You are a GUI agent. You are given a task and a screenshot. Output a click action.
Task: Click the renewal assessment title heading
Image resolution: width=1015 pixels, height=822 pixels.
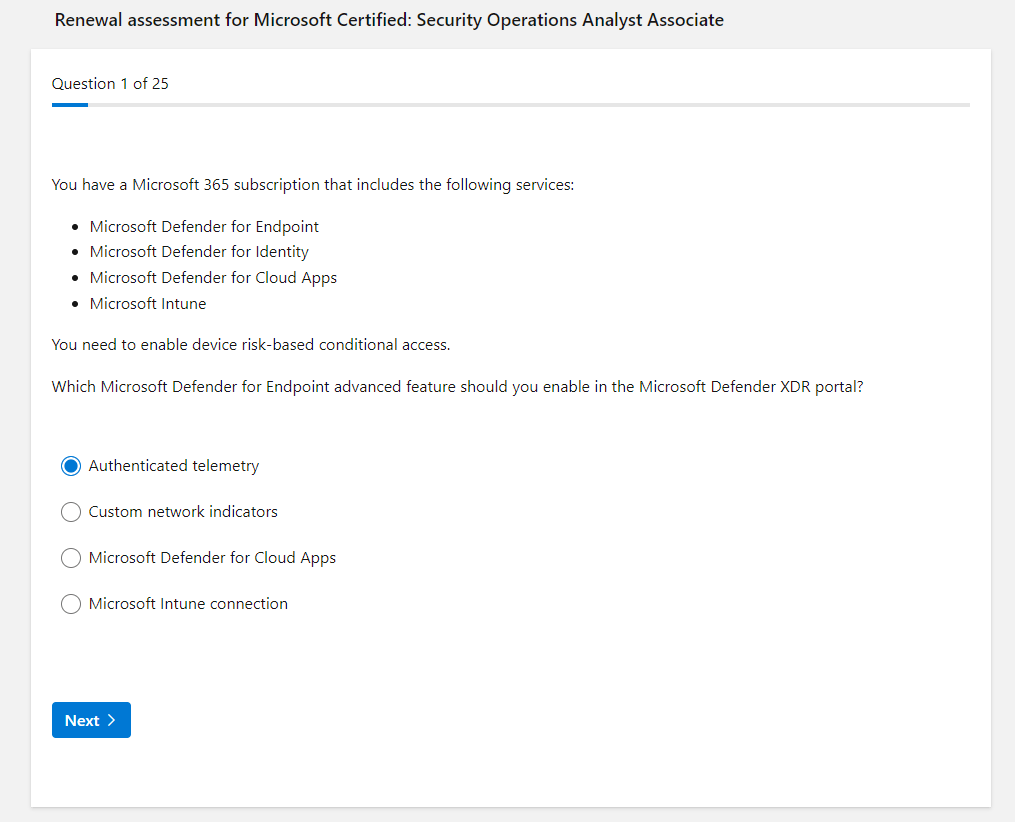click(x=389, y=20)
